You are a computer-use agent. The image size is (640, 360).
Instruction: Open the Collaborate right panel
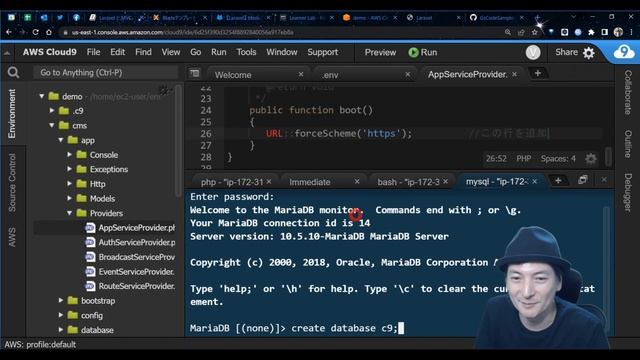tap(628, 92)
